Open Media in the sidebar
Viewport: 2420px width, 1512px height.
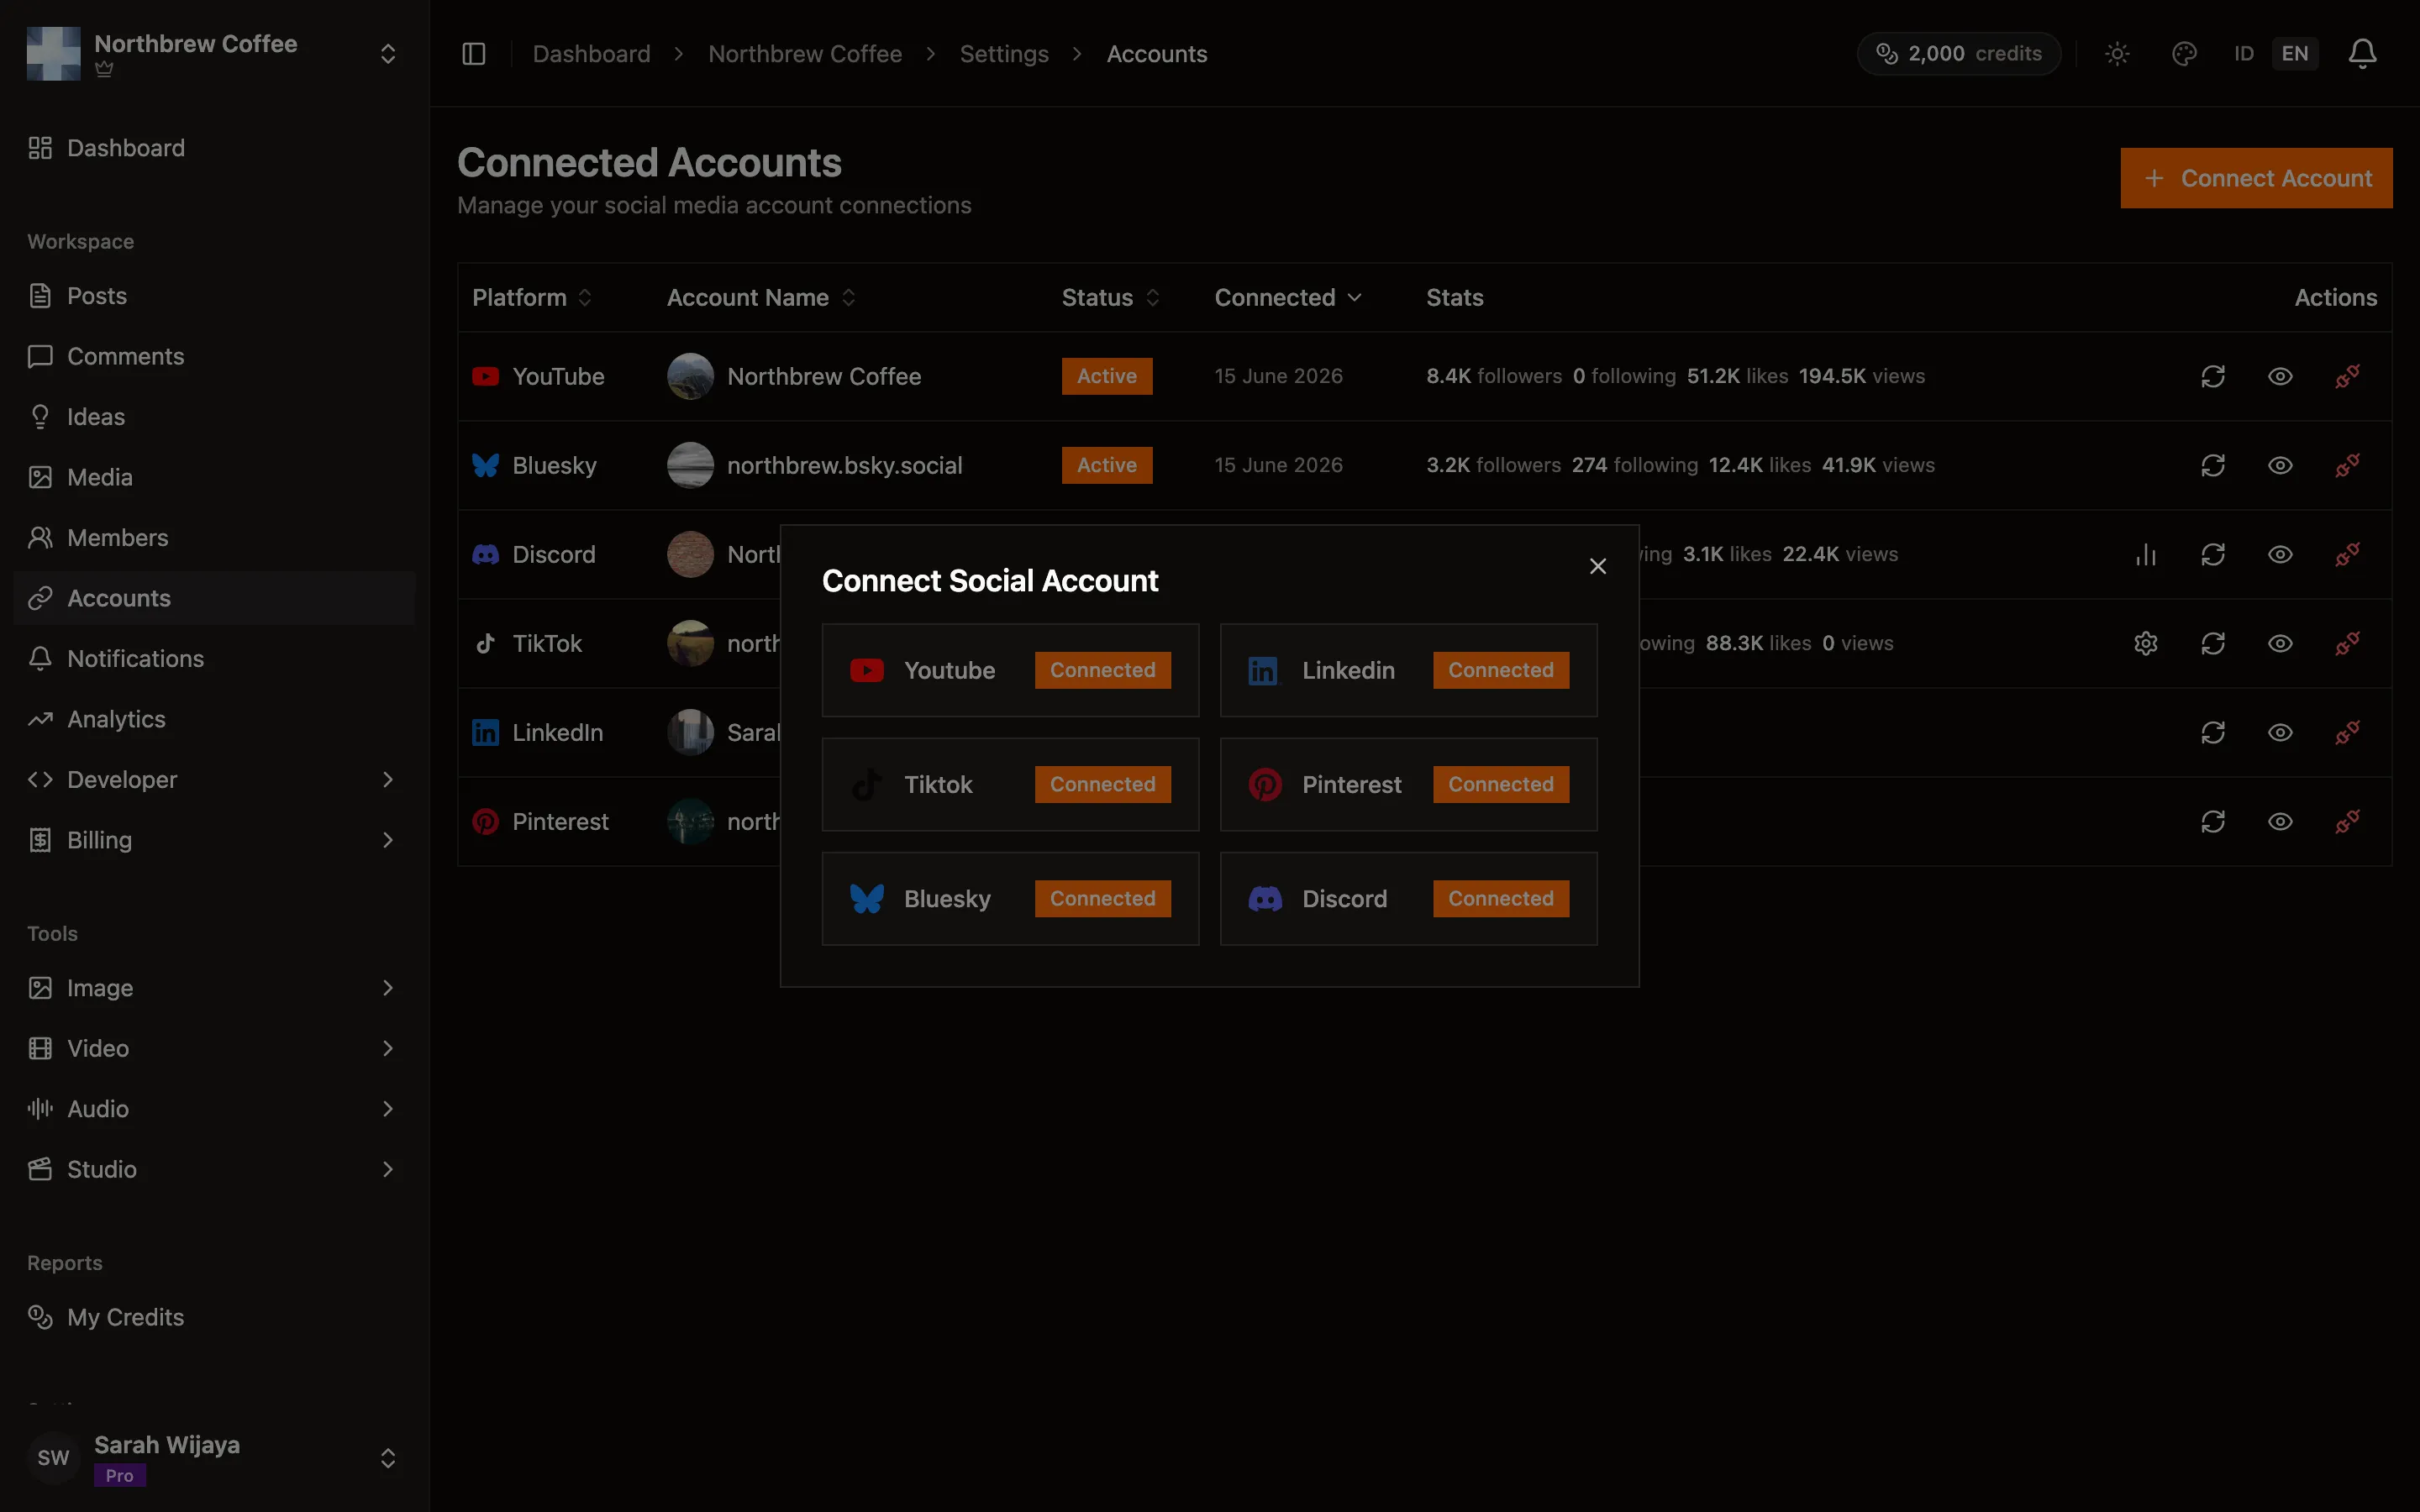(215, 477)
